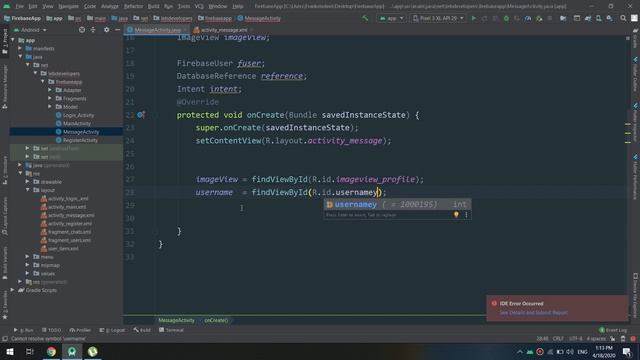Toggle the Resource Manager side panel
640x360 pixels.
pos(5,87)
